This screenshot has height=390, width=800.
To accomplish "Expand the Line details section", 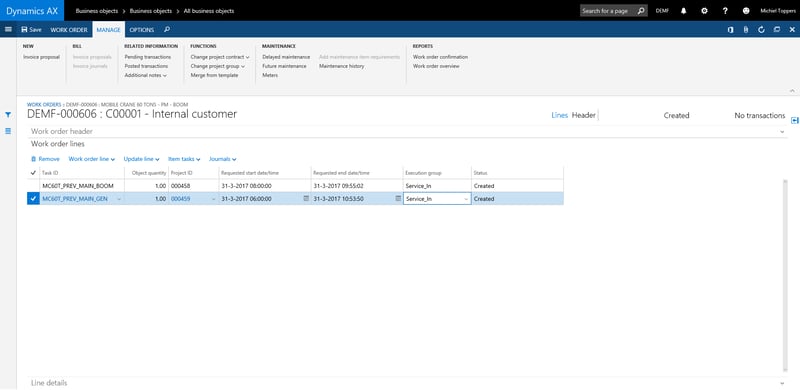I will tap(407, 383).
